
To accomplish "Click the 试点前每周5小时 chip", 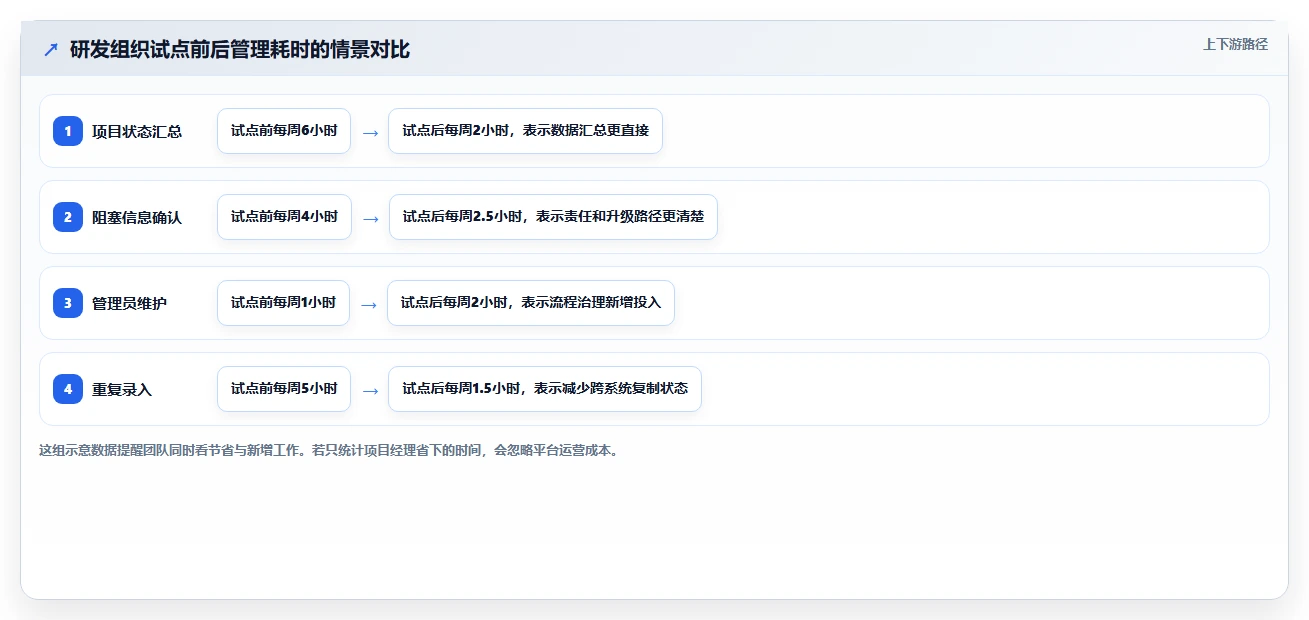I will pyautogui.click(x=284, y=389).
